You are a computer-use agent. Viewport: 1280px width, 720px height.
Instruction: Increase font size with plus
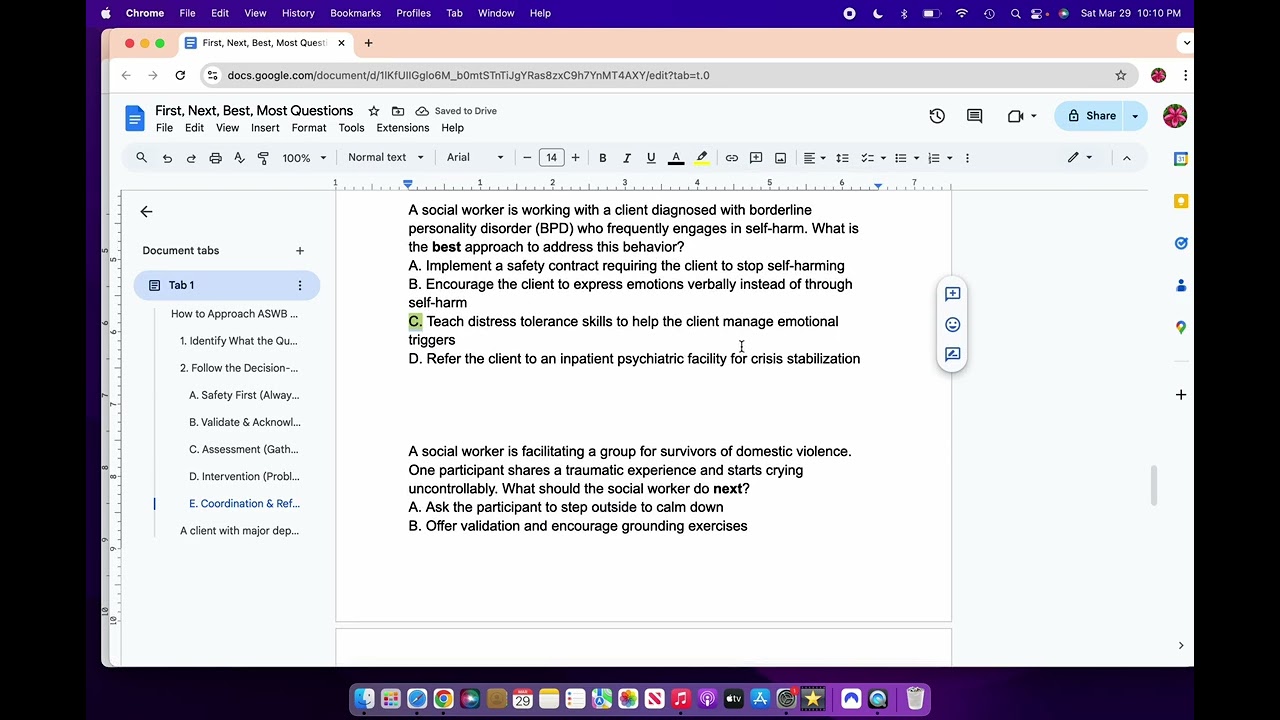(x=575, y=158)
